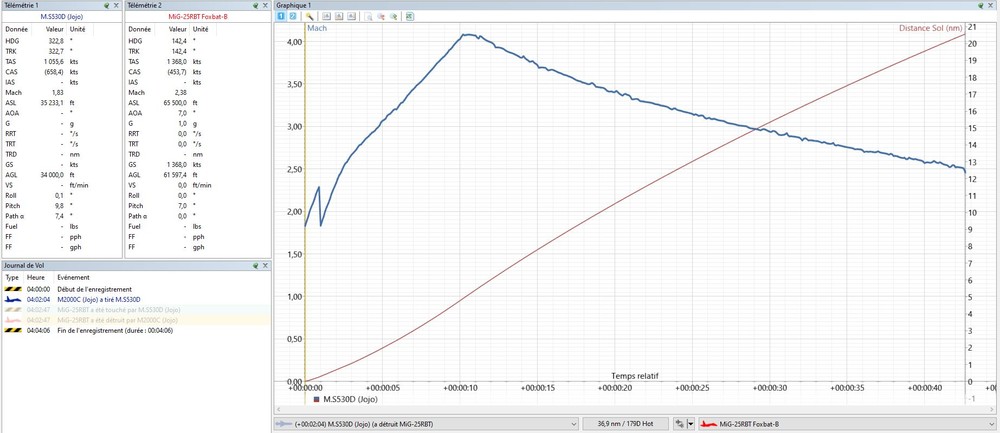
Task: Click the Télémétrie 2 panel title tab
Action: (145, 4)
